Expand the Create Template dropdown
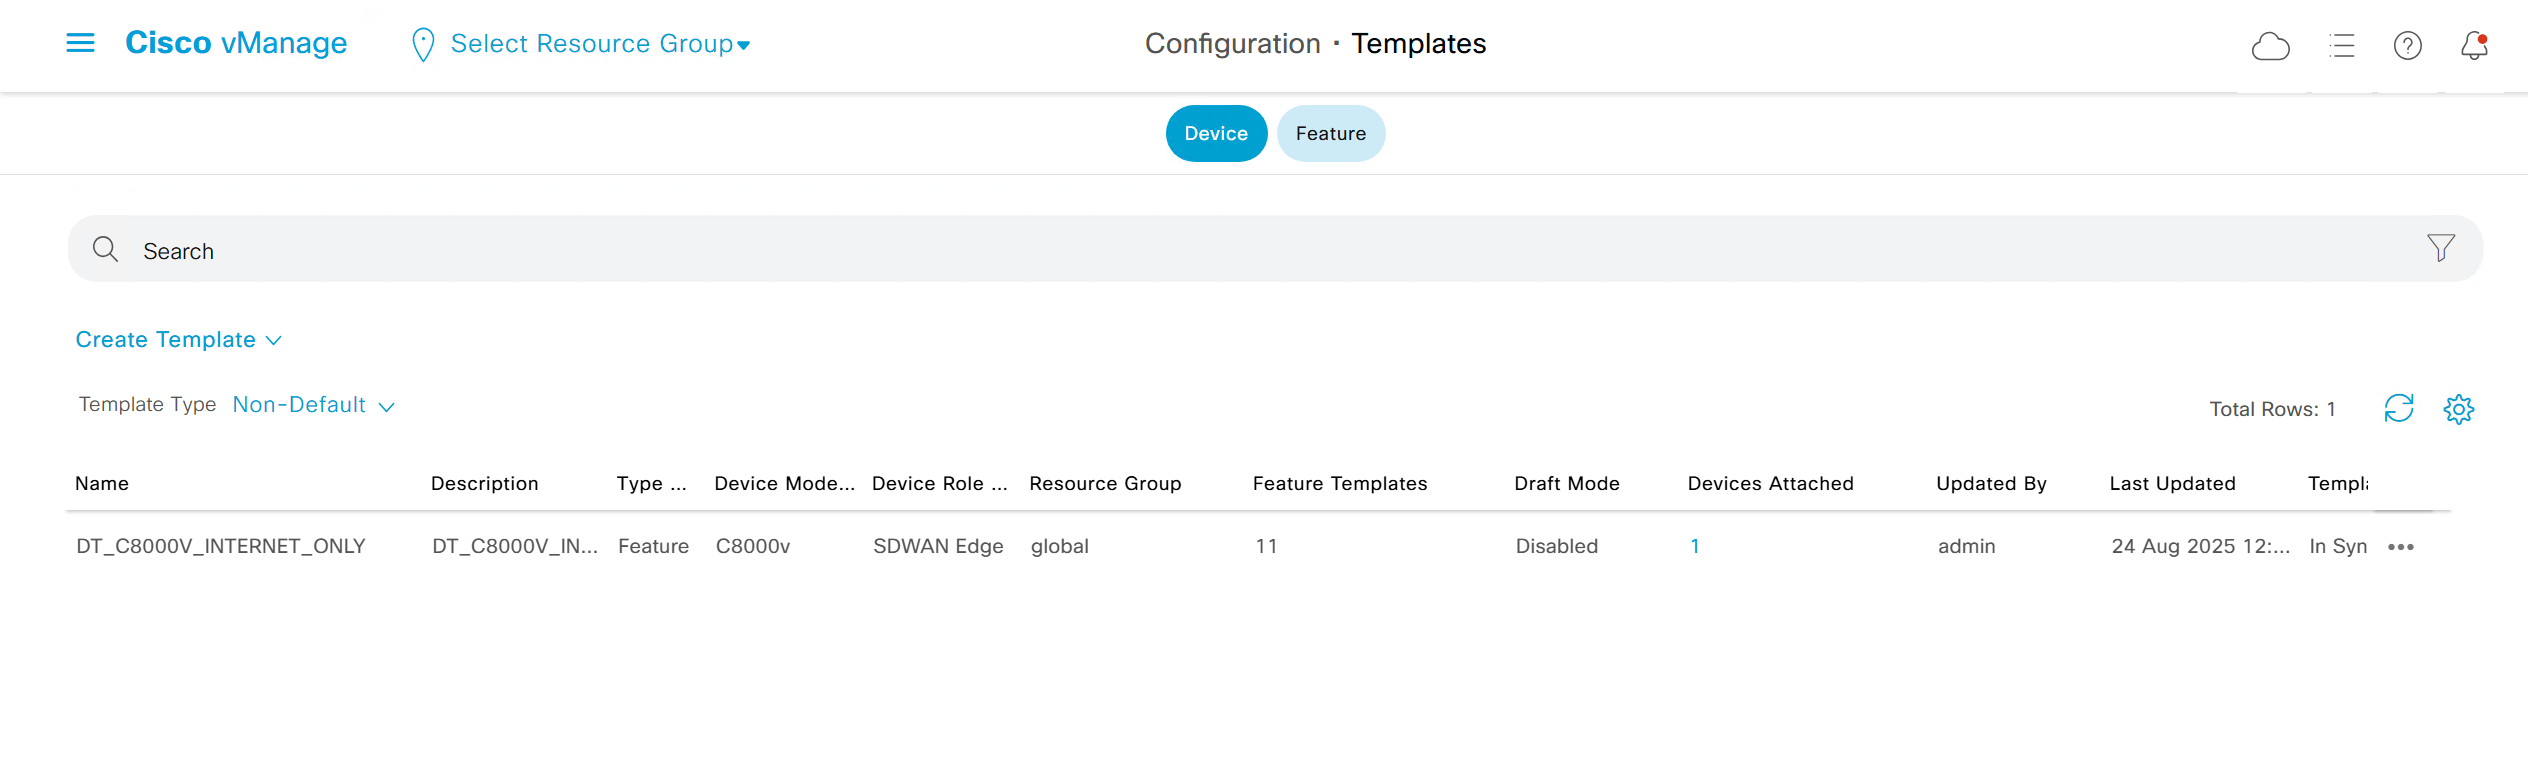Screen dimensions: 2528x774 [178, 340]
